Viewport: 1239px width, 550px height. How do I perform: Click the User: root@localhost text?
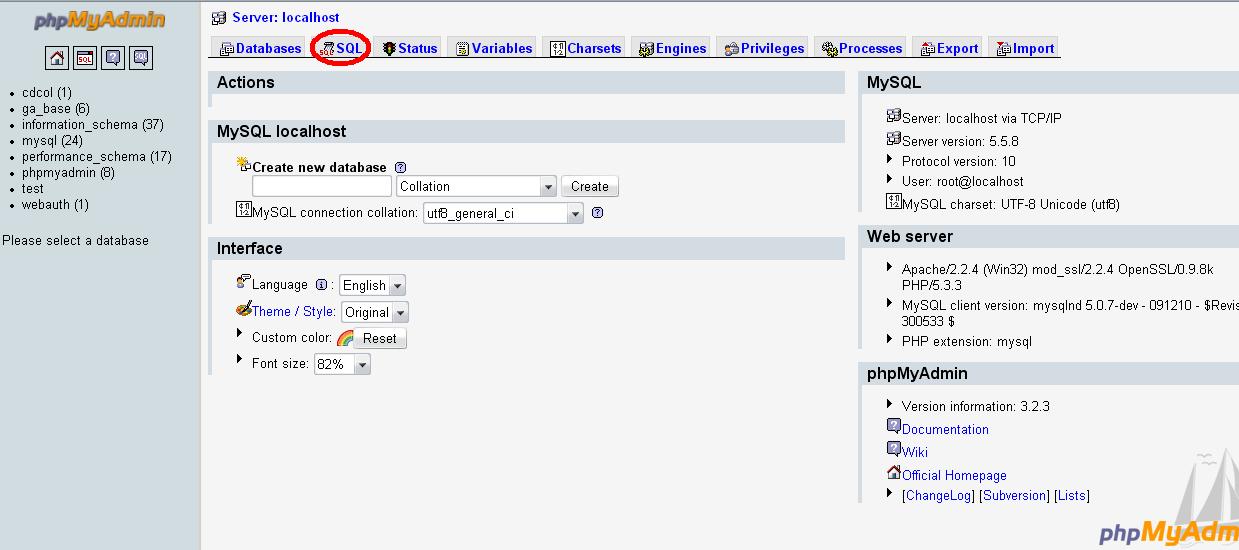point(963,181)
